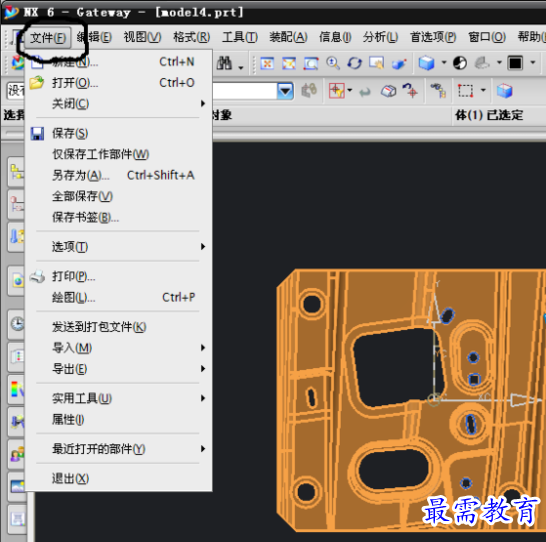
Task: Click the shaded blue cube rendering icon
Action: click(x=426, y=63)
